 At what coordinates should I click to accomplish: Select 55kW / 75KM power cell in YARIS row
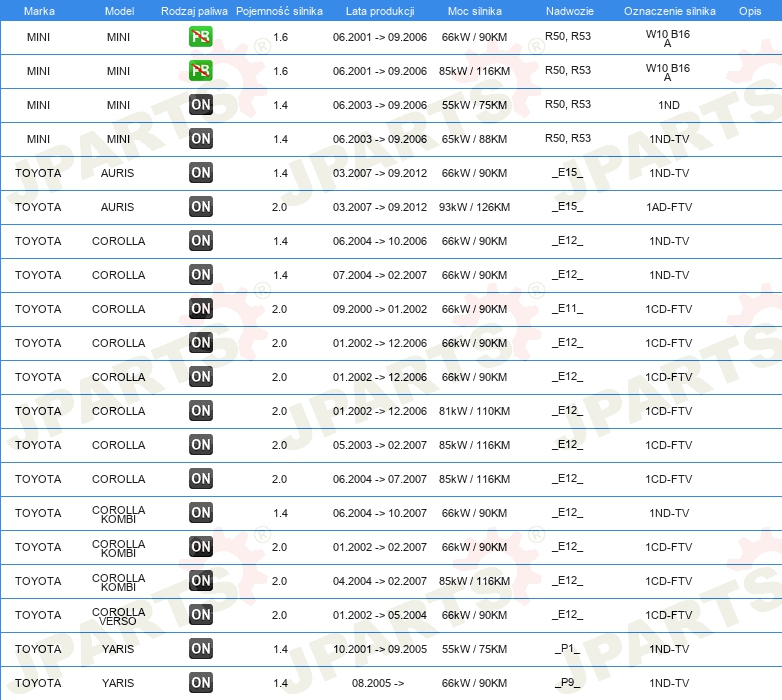(474, 649)
